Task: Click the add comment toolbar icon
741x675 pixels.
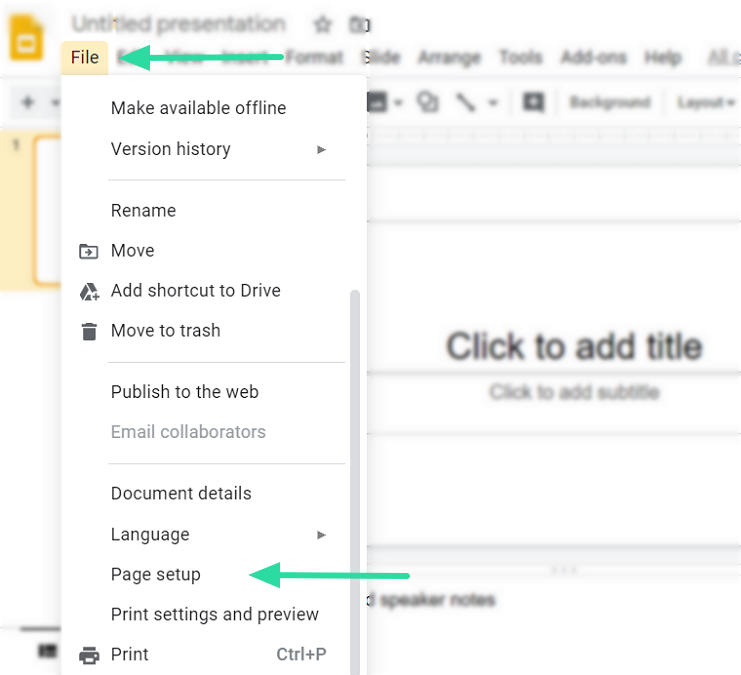Action: click(534, 102)
